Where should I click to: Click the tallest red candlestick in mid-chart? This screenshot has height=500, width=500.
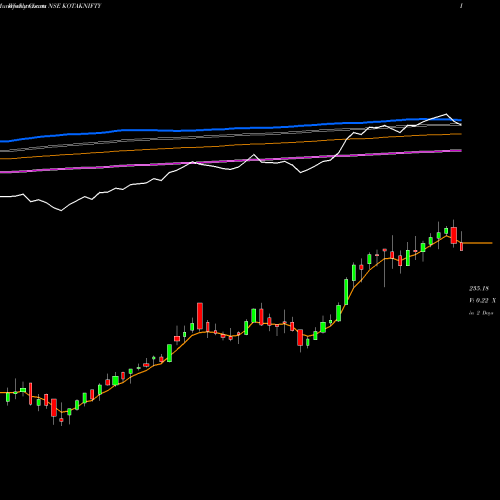click(x=200, y=316)
